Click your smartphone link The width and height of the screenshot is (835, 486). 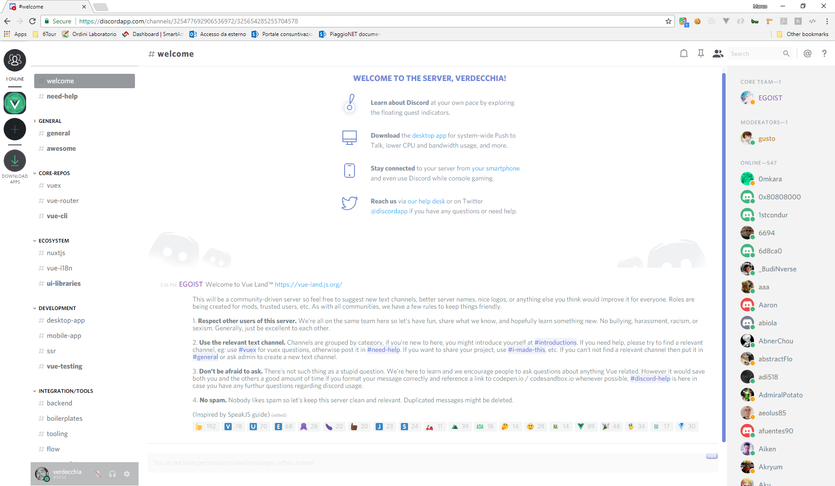[x=495, y=168]
